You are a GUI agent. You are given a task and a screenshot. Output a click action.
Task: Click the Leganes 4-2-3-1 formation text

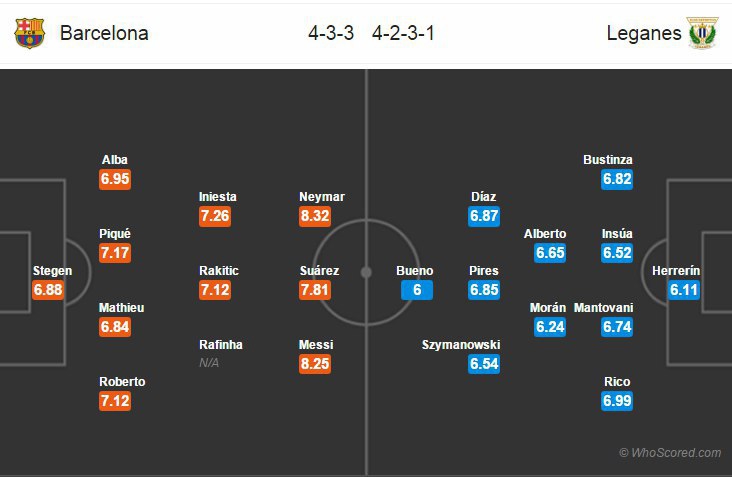pos(403,33)
